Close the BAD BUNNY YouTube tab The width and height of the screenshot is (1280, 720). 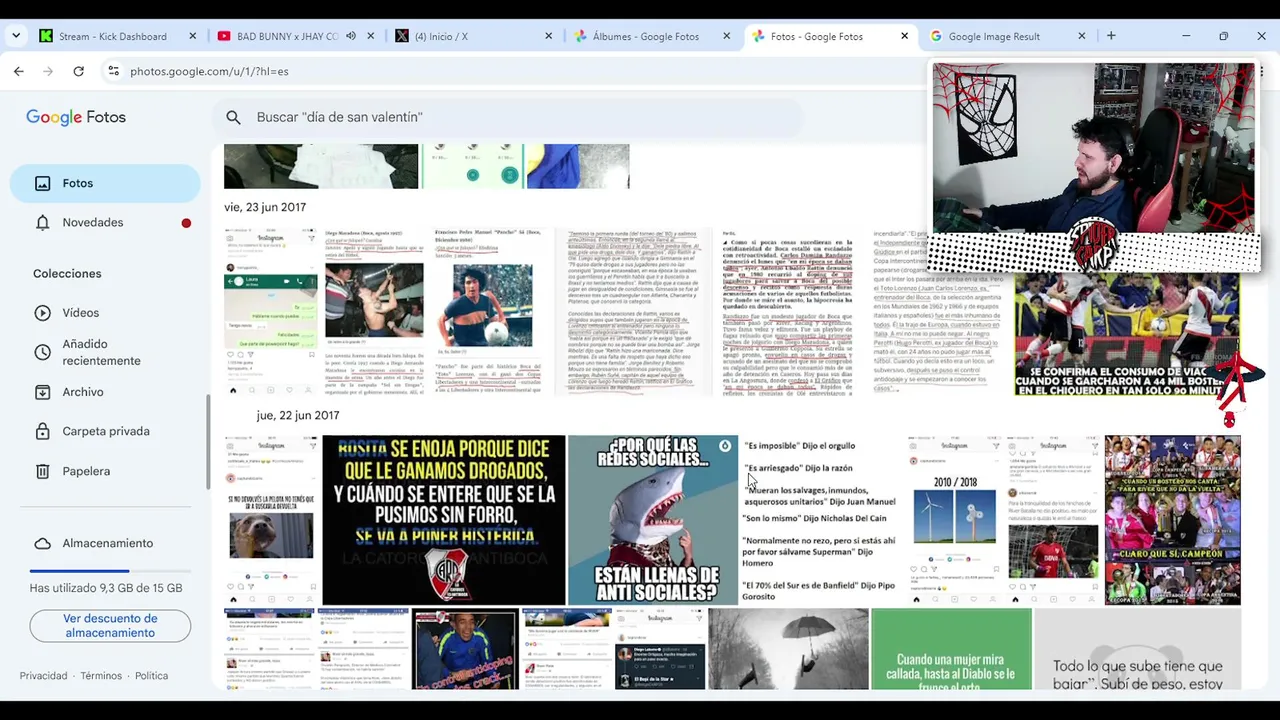[x=371, y=36]
